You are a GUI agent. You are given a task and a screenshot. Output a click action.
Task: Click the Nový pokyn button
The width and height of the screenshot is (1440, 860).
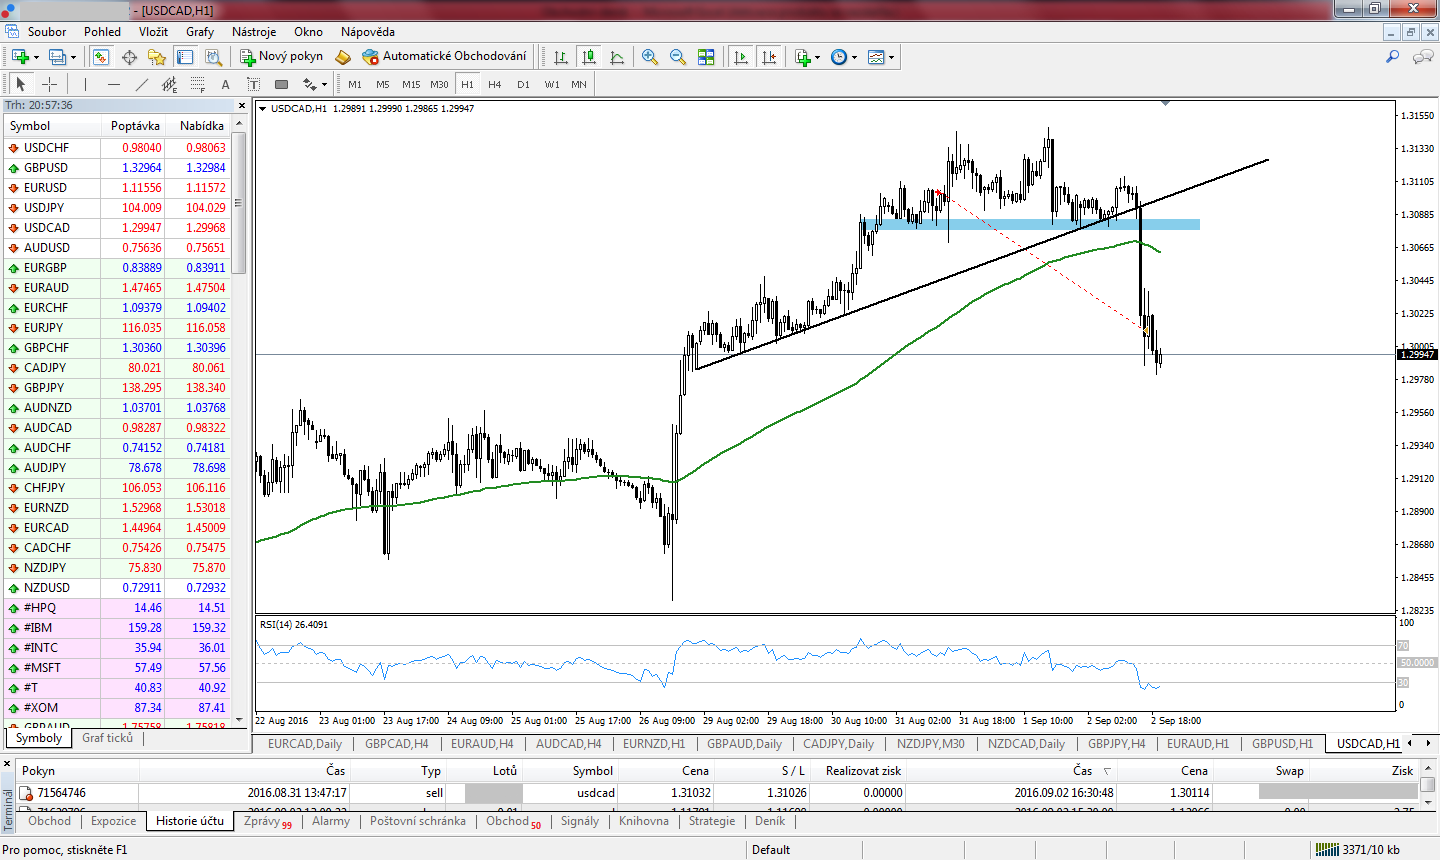click(282, 57)
